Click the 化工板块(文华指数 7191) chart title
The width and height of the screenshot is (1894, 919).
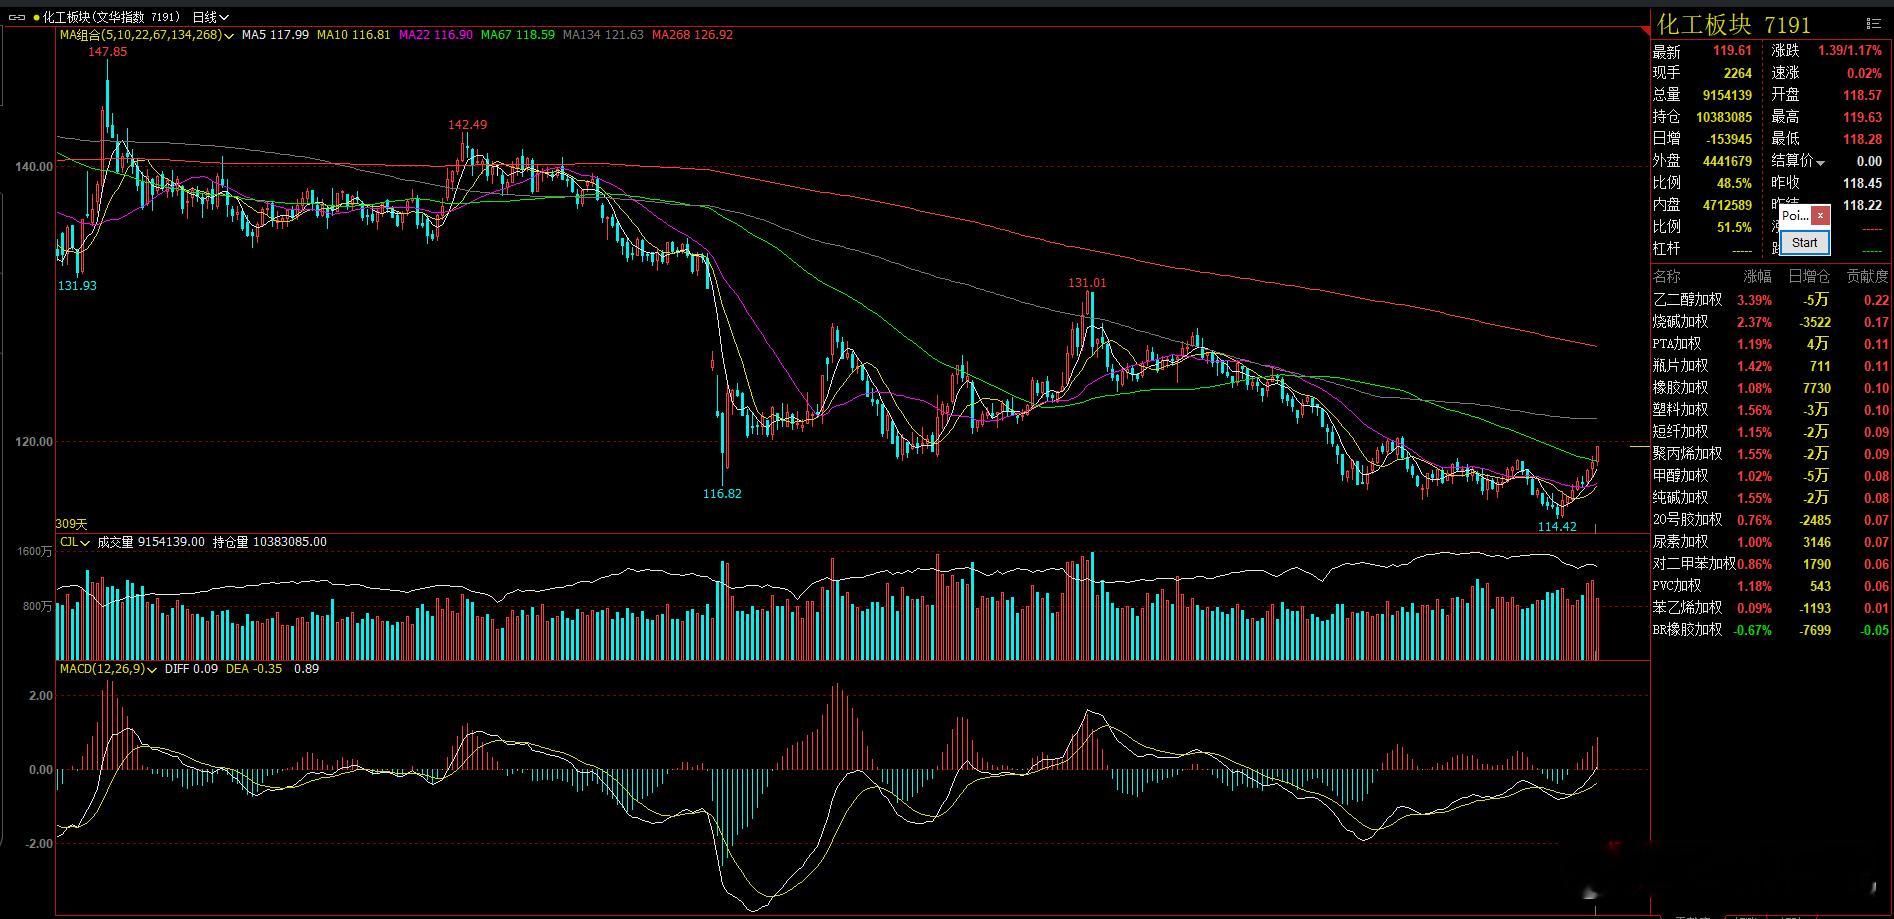pyautogui.click(x=112, y=17)
